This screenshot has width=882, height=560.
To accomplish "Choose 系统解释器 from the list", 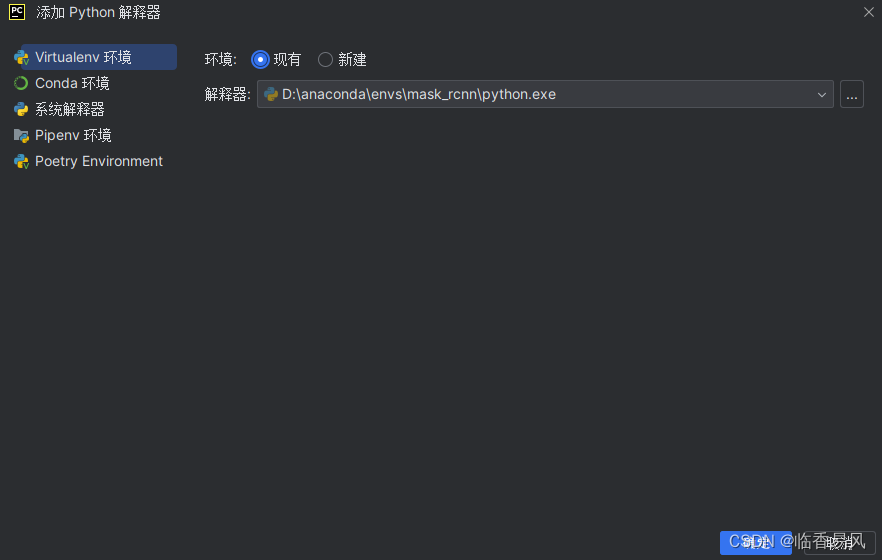I will click(x=69, y=109).
